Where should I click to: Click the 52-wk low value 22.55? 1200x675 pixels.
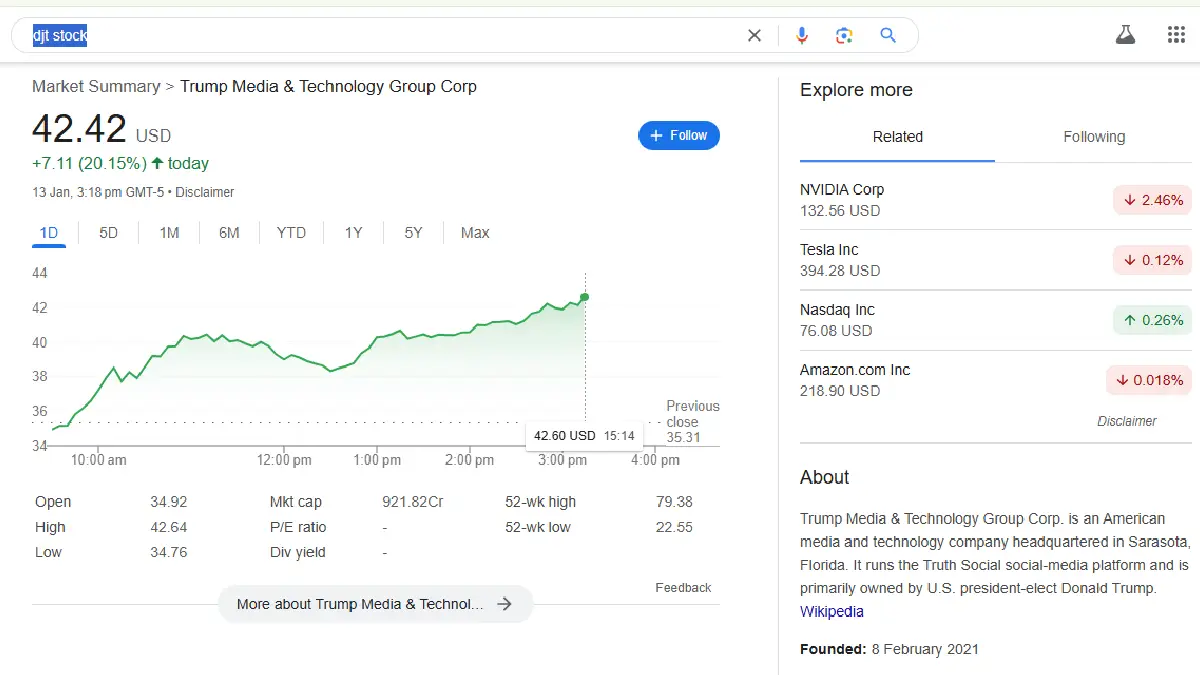tap(674, 527)
